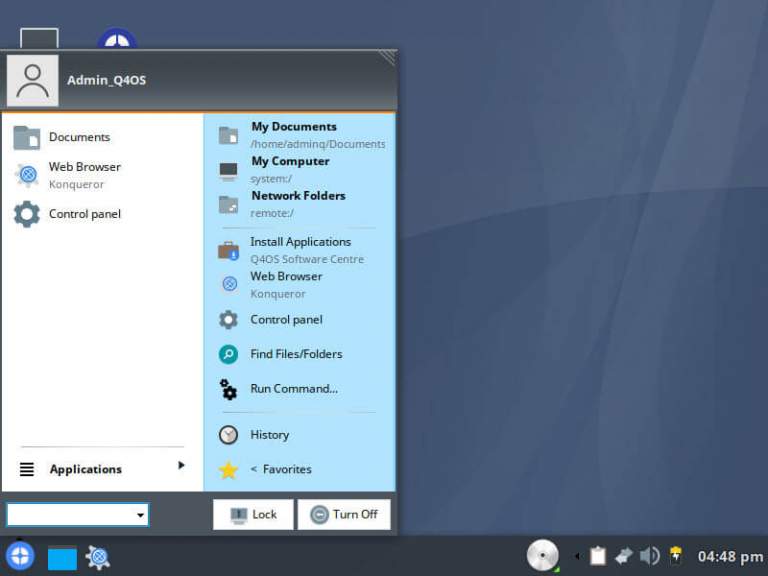
Task: Select the My Documents menu entry
Action: pos(299,135)
